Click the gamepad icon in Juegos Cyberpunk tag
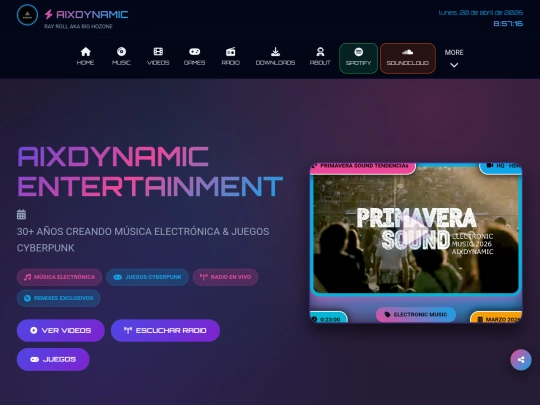The width and height of the screenshot is (540, 405). tap(118, 277)
